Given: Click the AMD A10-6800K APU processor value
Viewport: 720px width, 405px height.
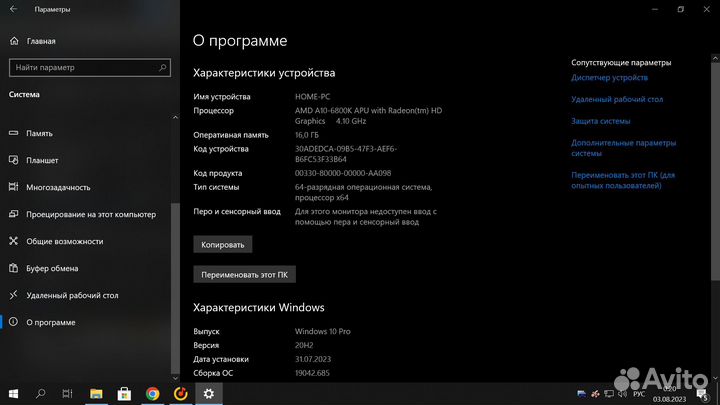Looking at the screenshot, I should click(368, 116).
